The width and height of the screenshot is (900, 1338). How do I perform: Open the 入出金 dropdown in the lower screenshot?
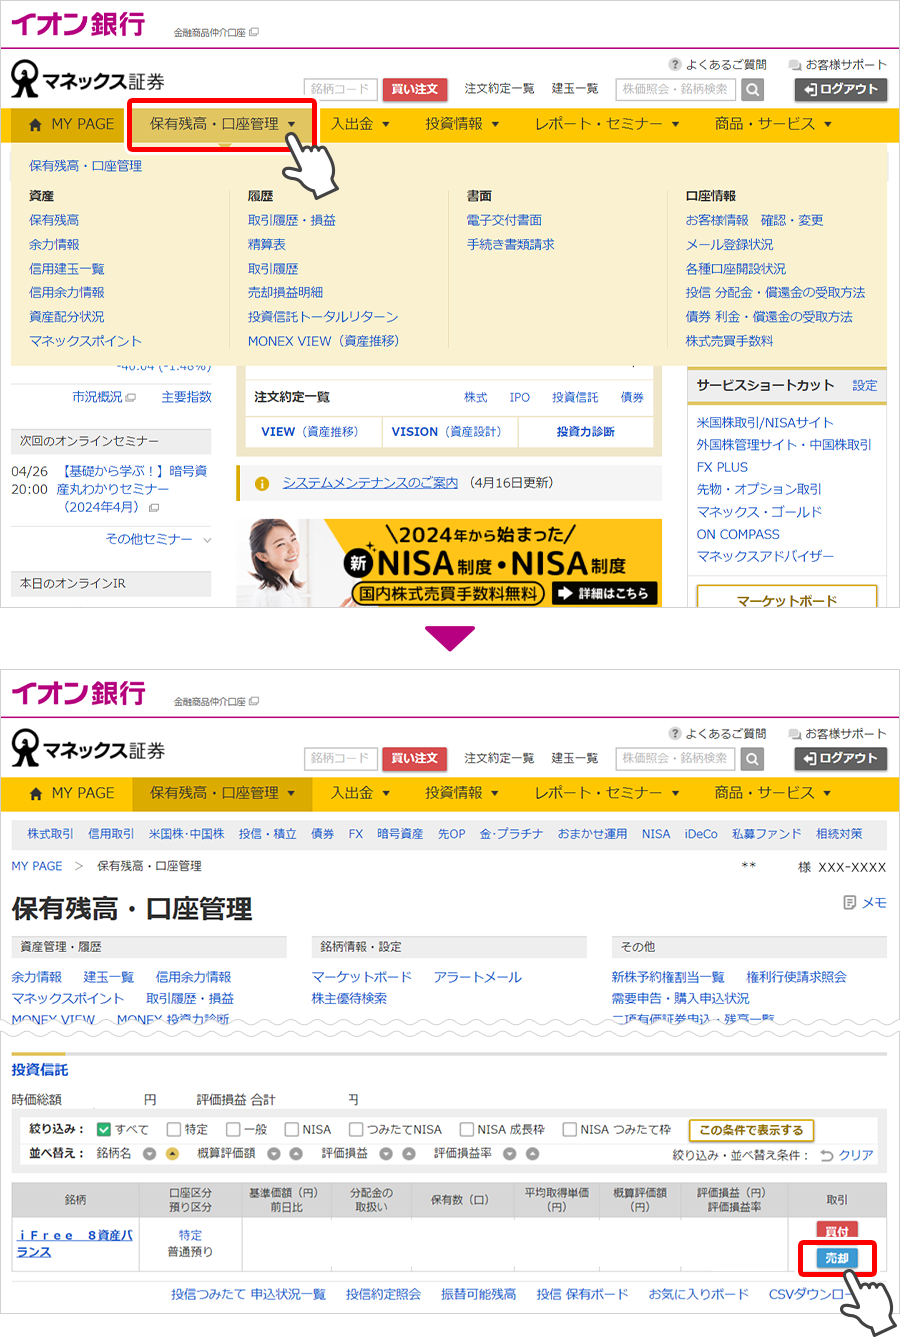coord(360,793)
